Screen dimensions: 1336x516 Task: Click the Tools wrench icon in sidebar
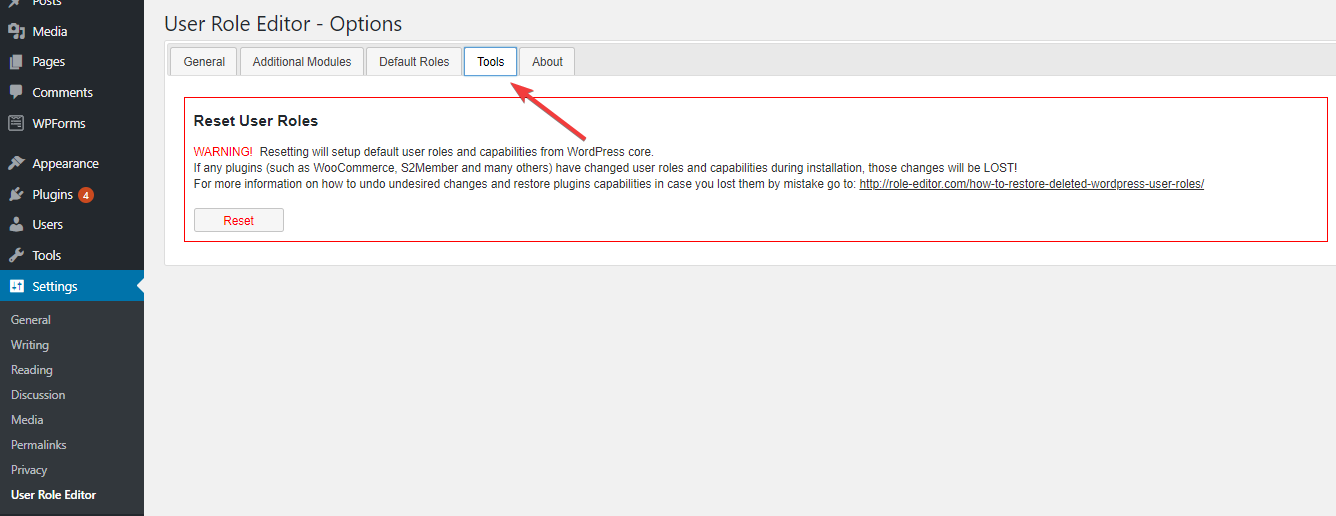[x=16, y=255]
